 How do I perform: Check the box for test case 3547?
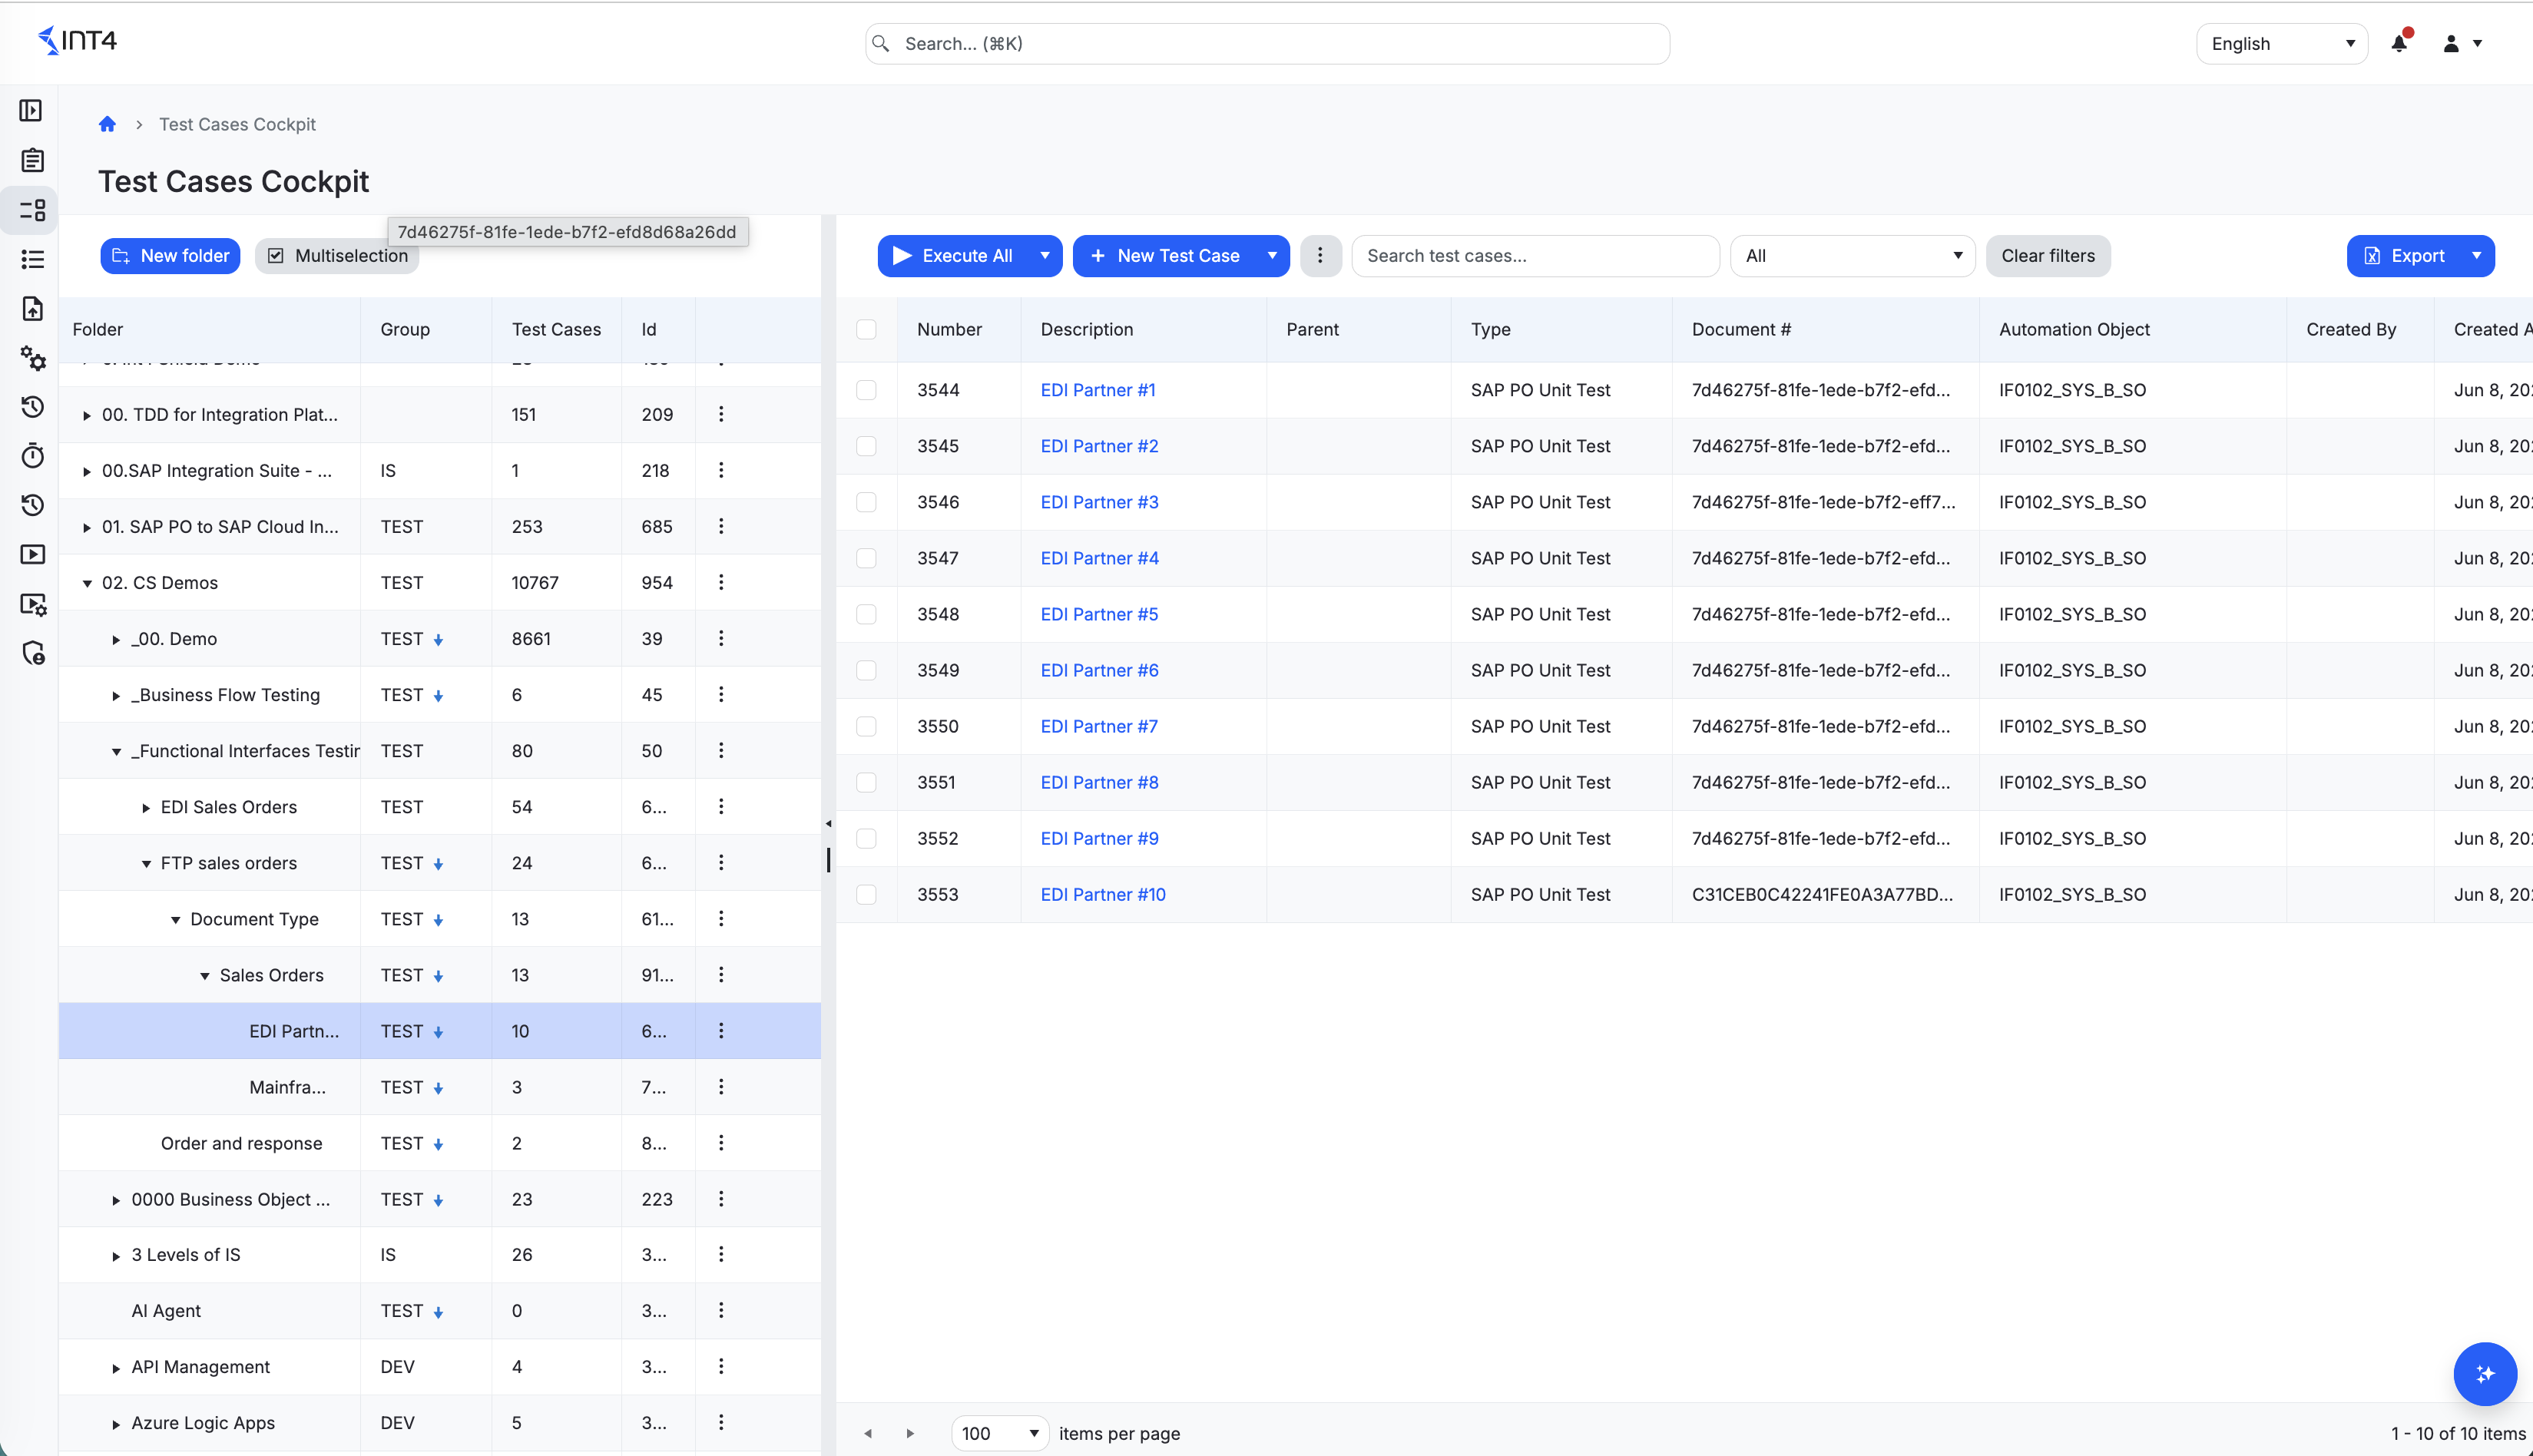click(x=866, y=558)
